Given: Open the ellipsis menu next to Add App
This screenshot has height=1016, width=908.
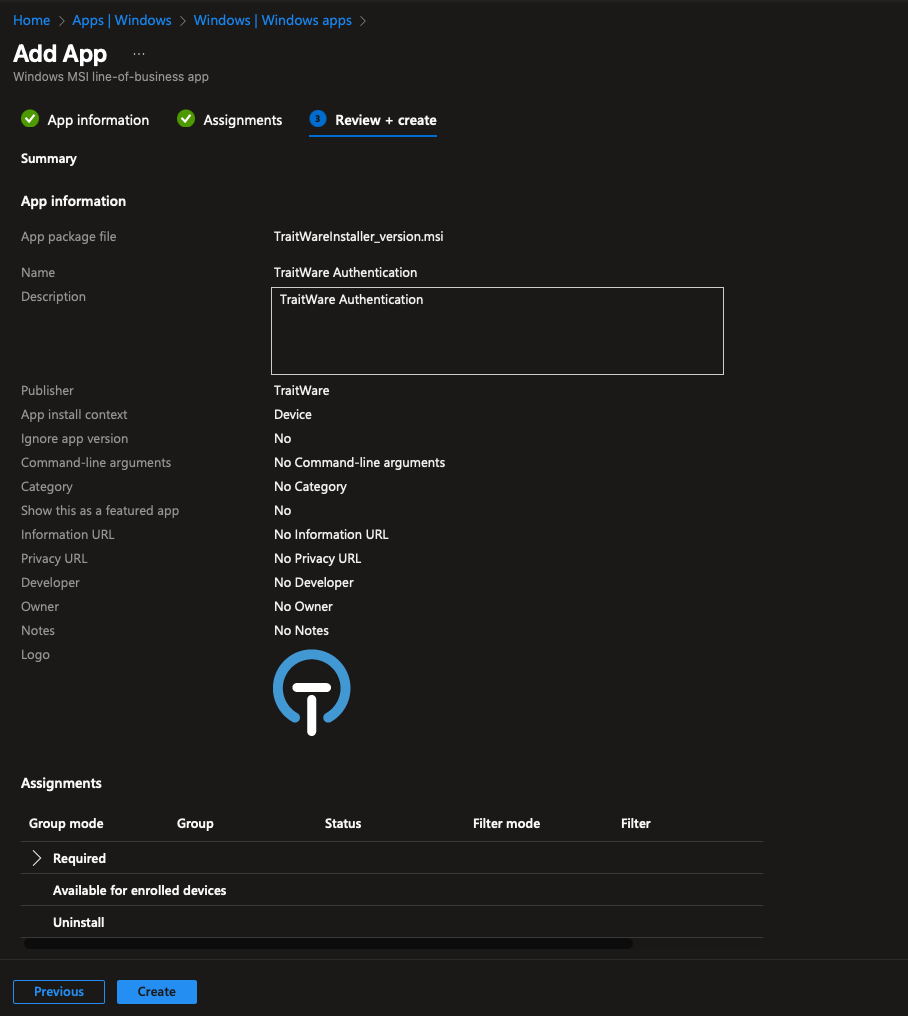Looking at the screenshot, I should tap(139, 54).
